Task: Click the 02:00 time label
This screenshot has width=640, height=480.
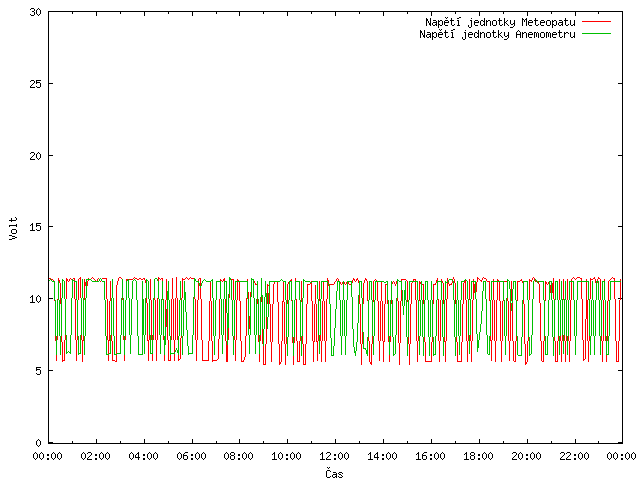Action: (x=96, y=456)
